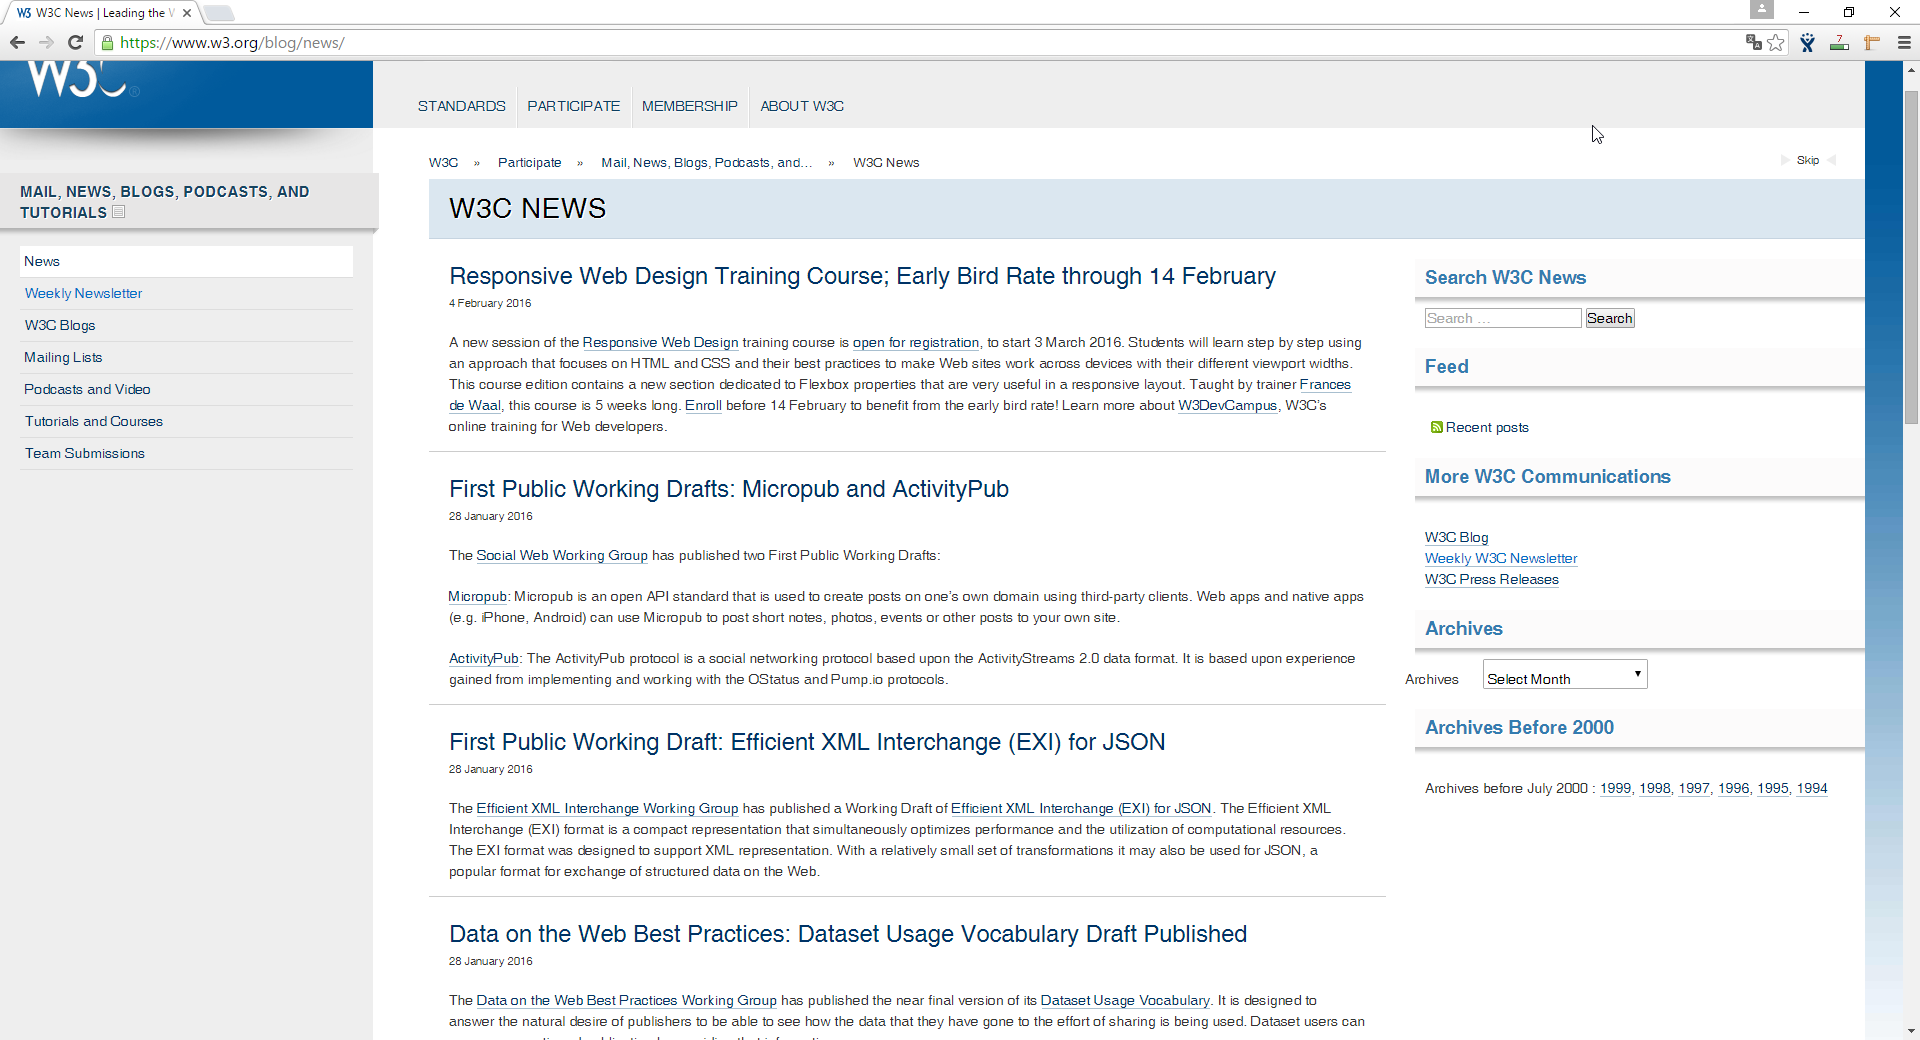The image size is (1920, 1040).
Task: Open the translate page icon in address bar
Action: coord(1753,42)
